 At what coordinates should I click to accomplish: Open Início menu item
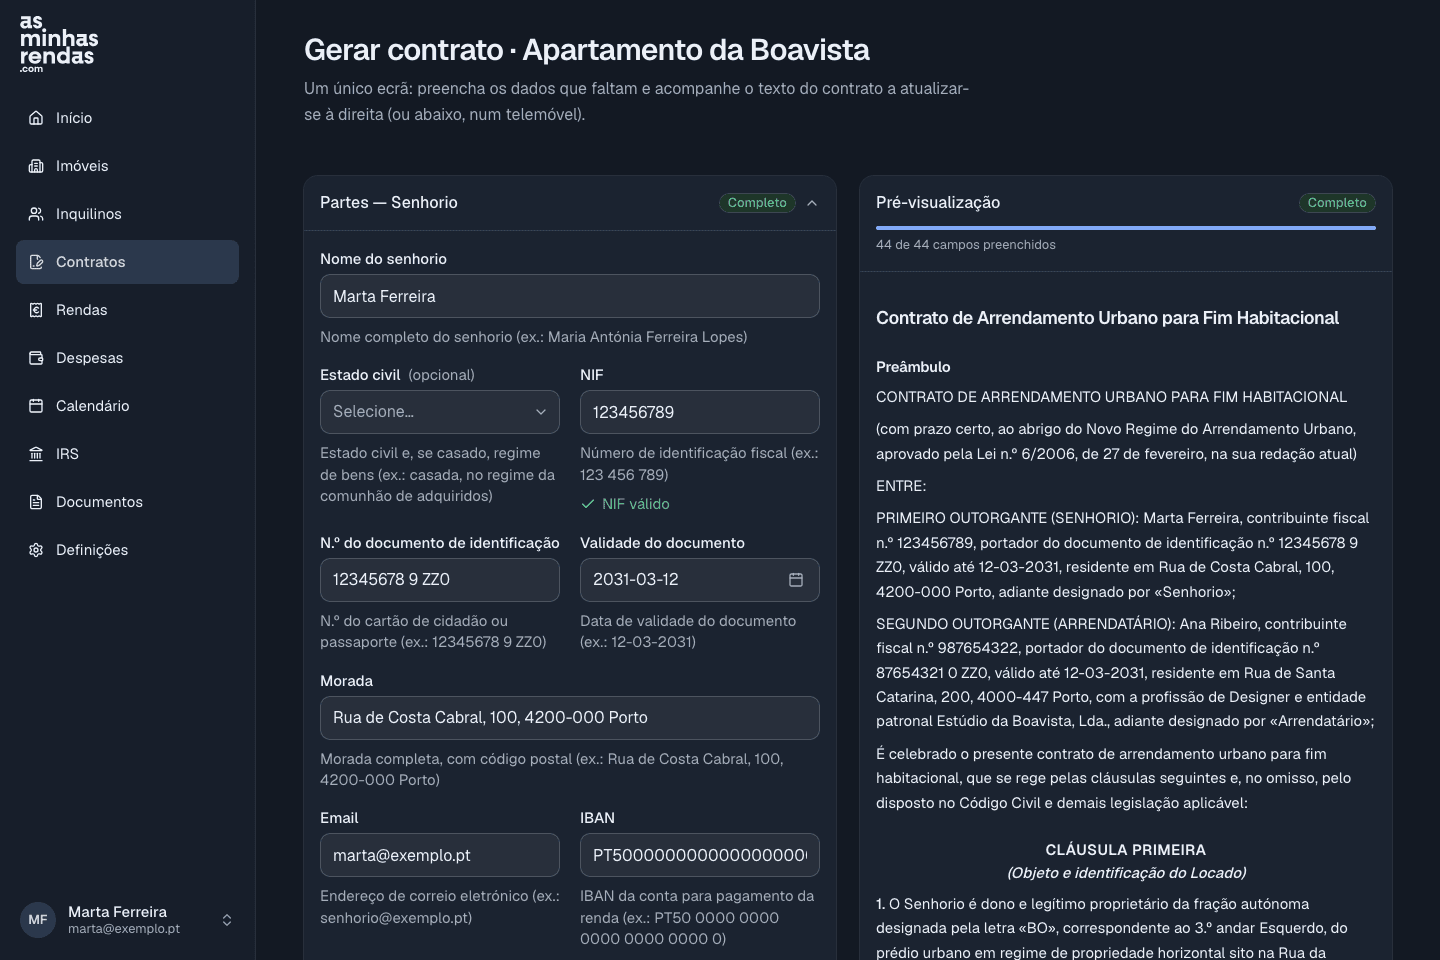127,118
